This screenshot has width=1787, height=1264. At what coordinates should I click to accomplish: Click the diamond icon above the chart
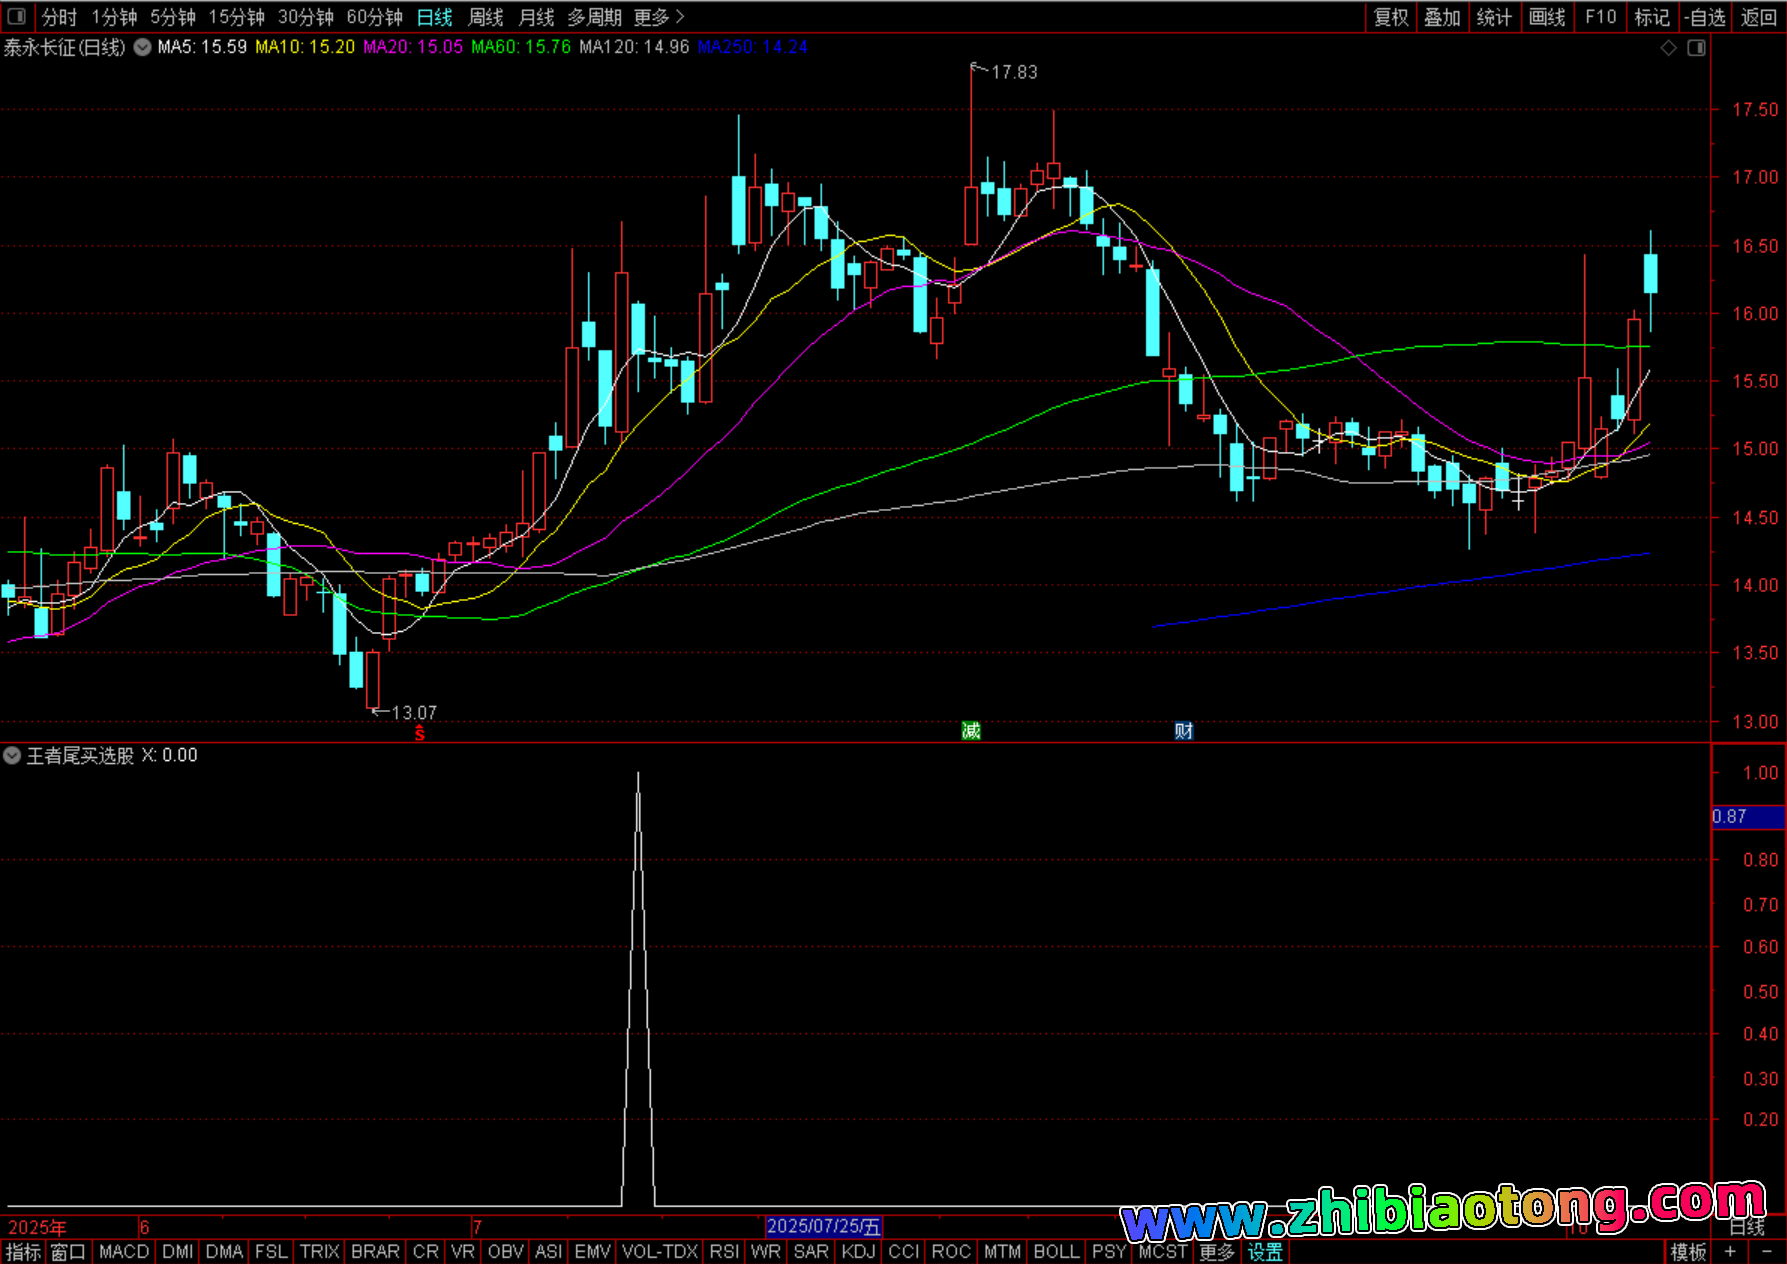tap(1668, 48)
